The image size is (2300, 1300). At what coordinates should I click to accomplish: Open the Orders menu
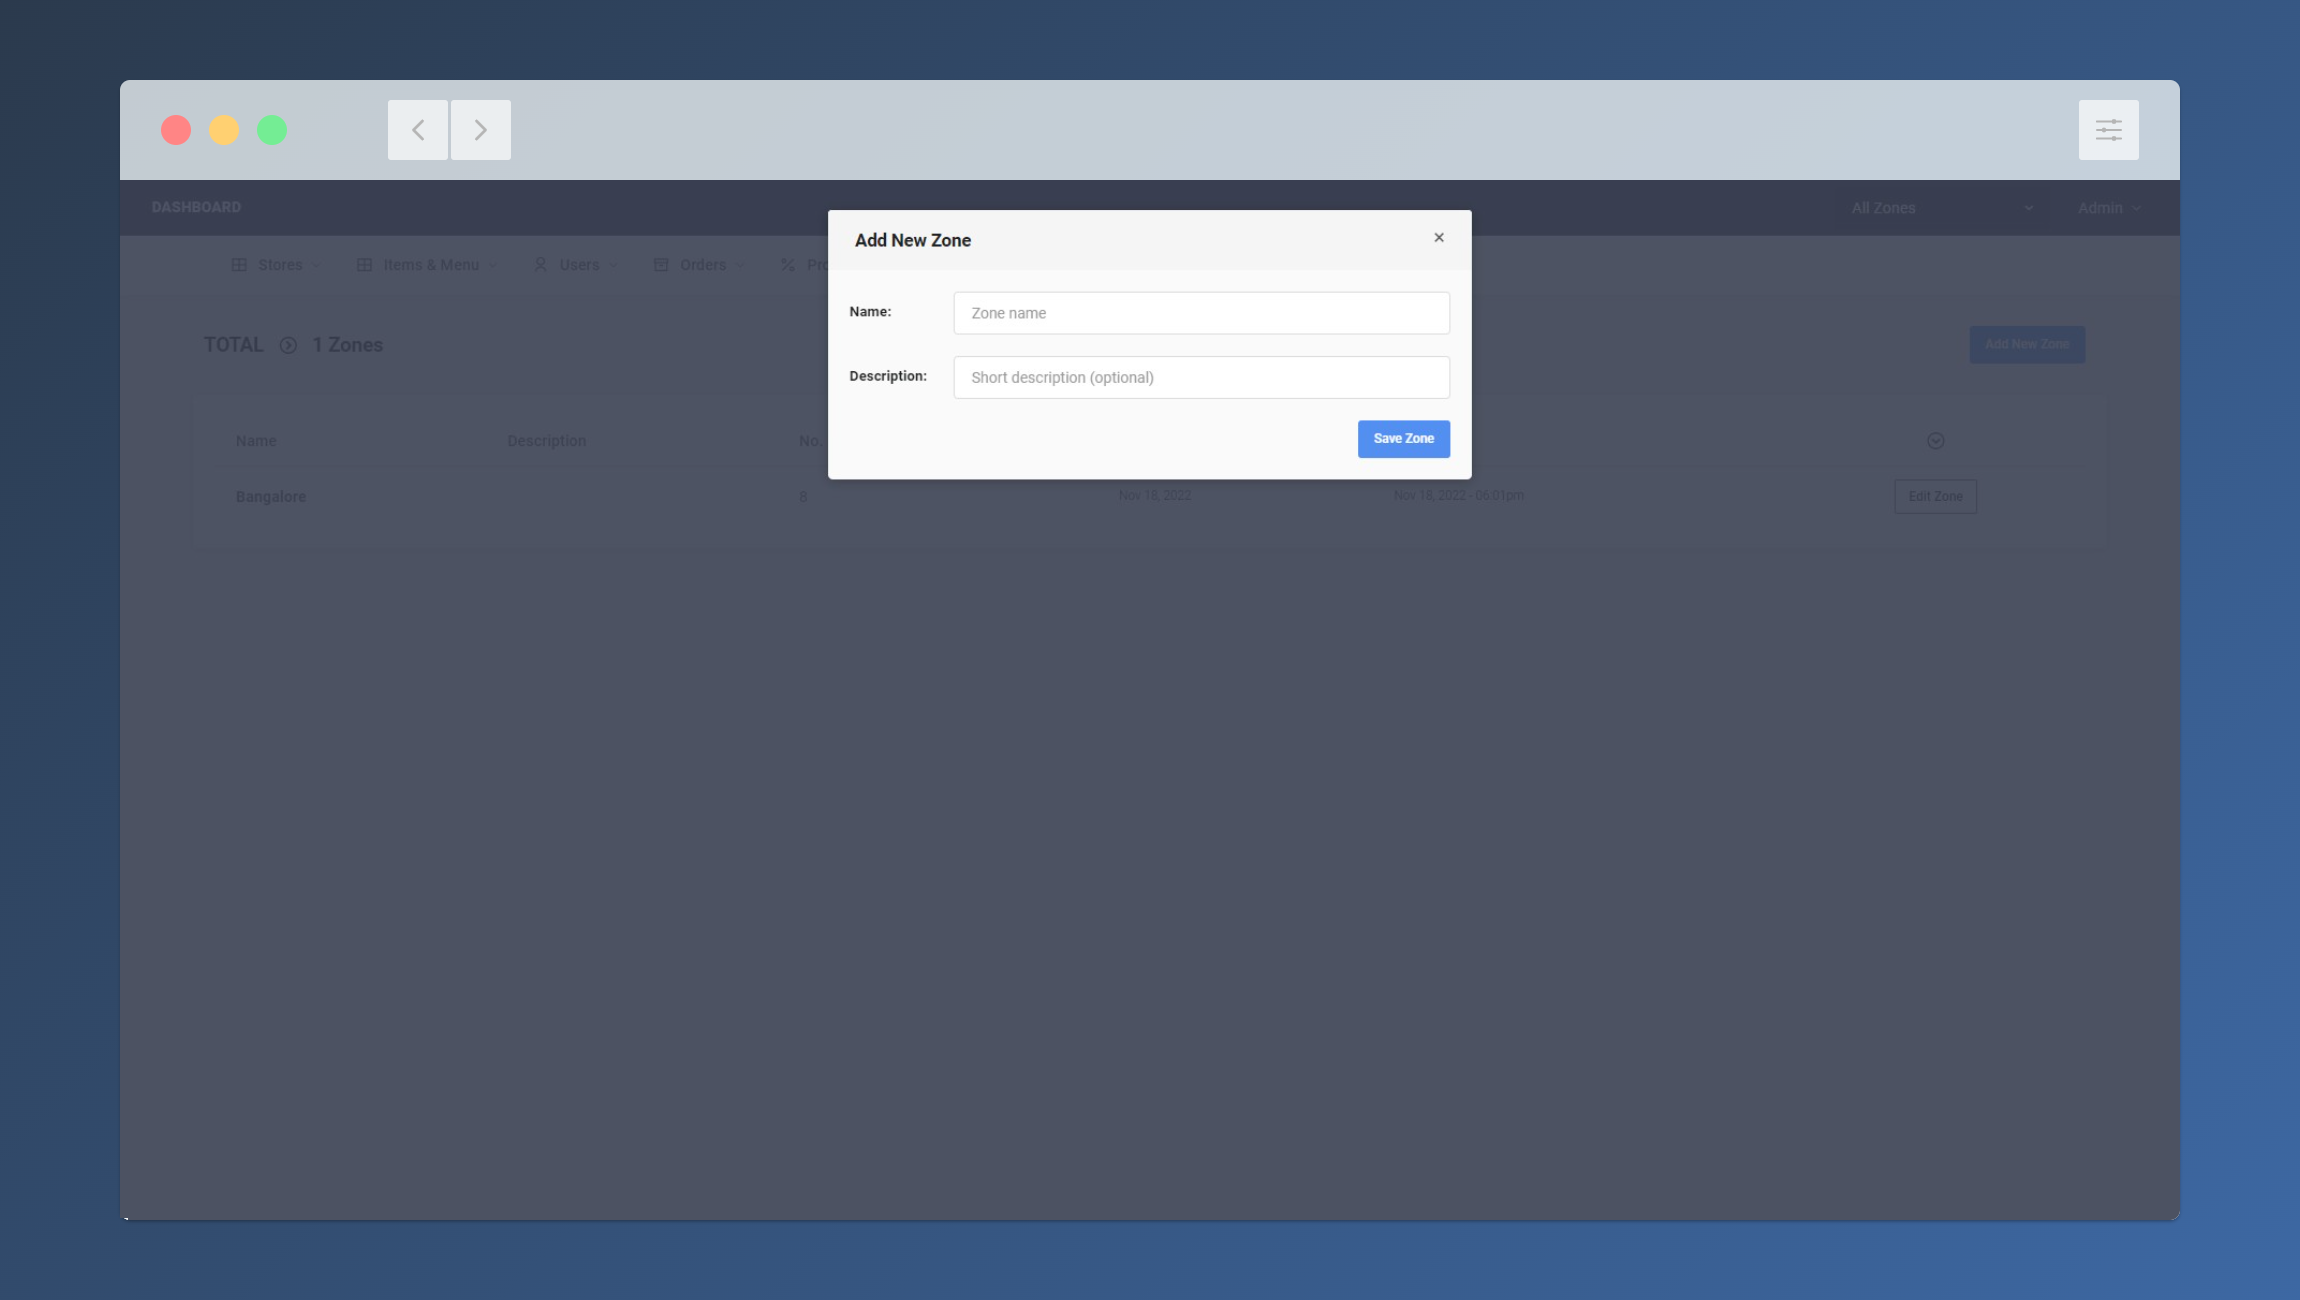699,265
